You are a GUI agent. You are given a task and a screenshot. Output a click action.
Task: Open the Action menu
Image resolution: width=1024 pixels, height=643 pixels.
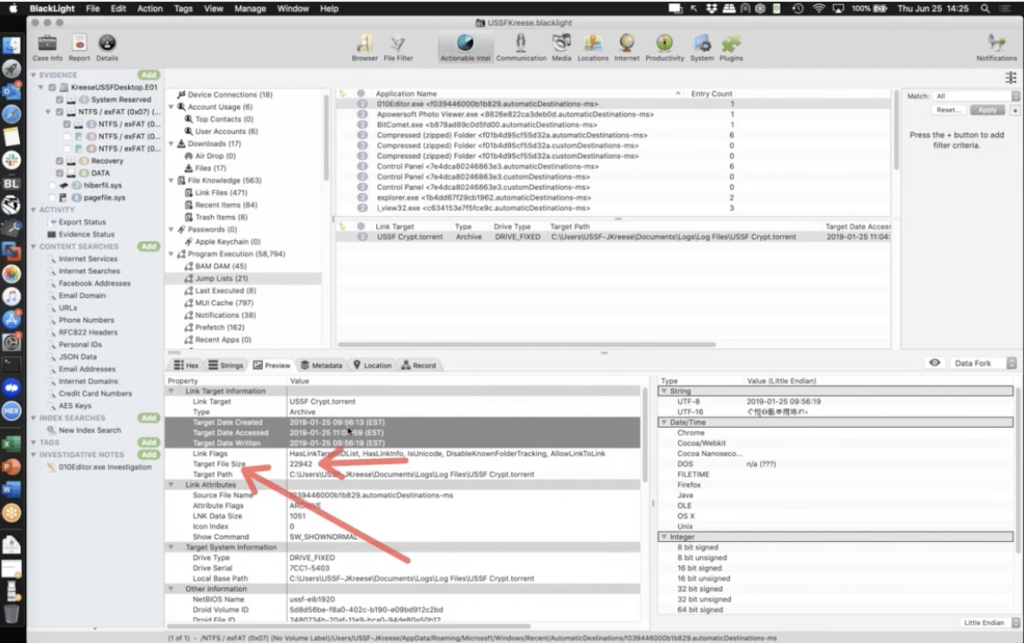[150, 8]
